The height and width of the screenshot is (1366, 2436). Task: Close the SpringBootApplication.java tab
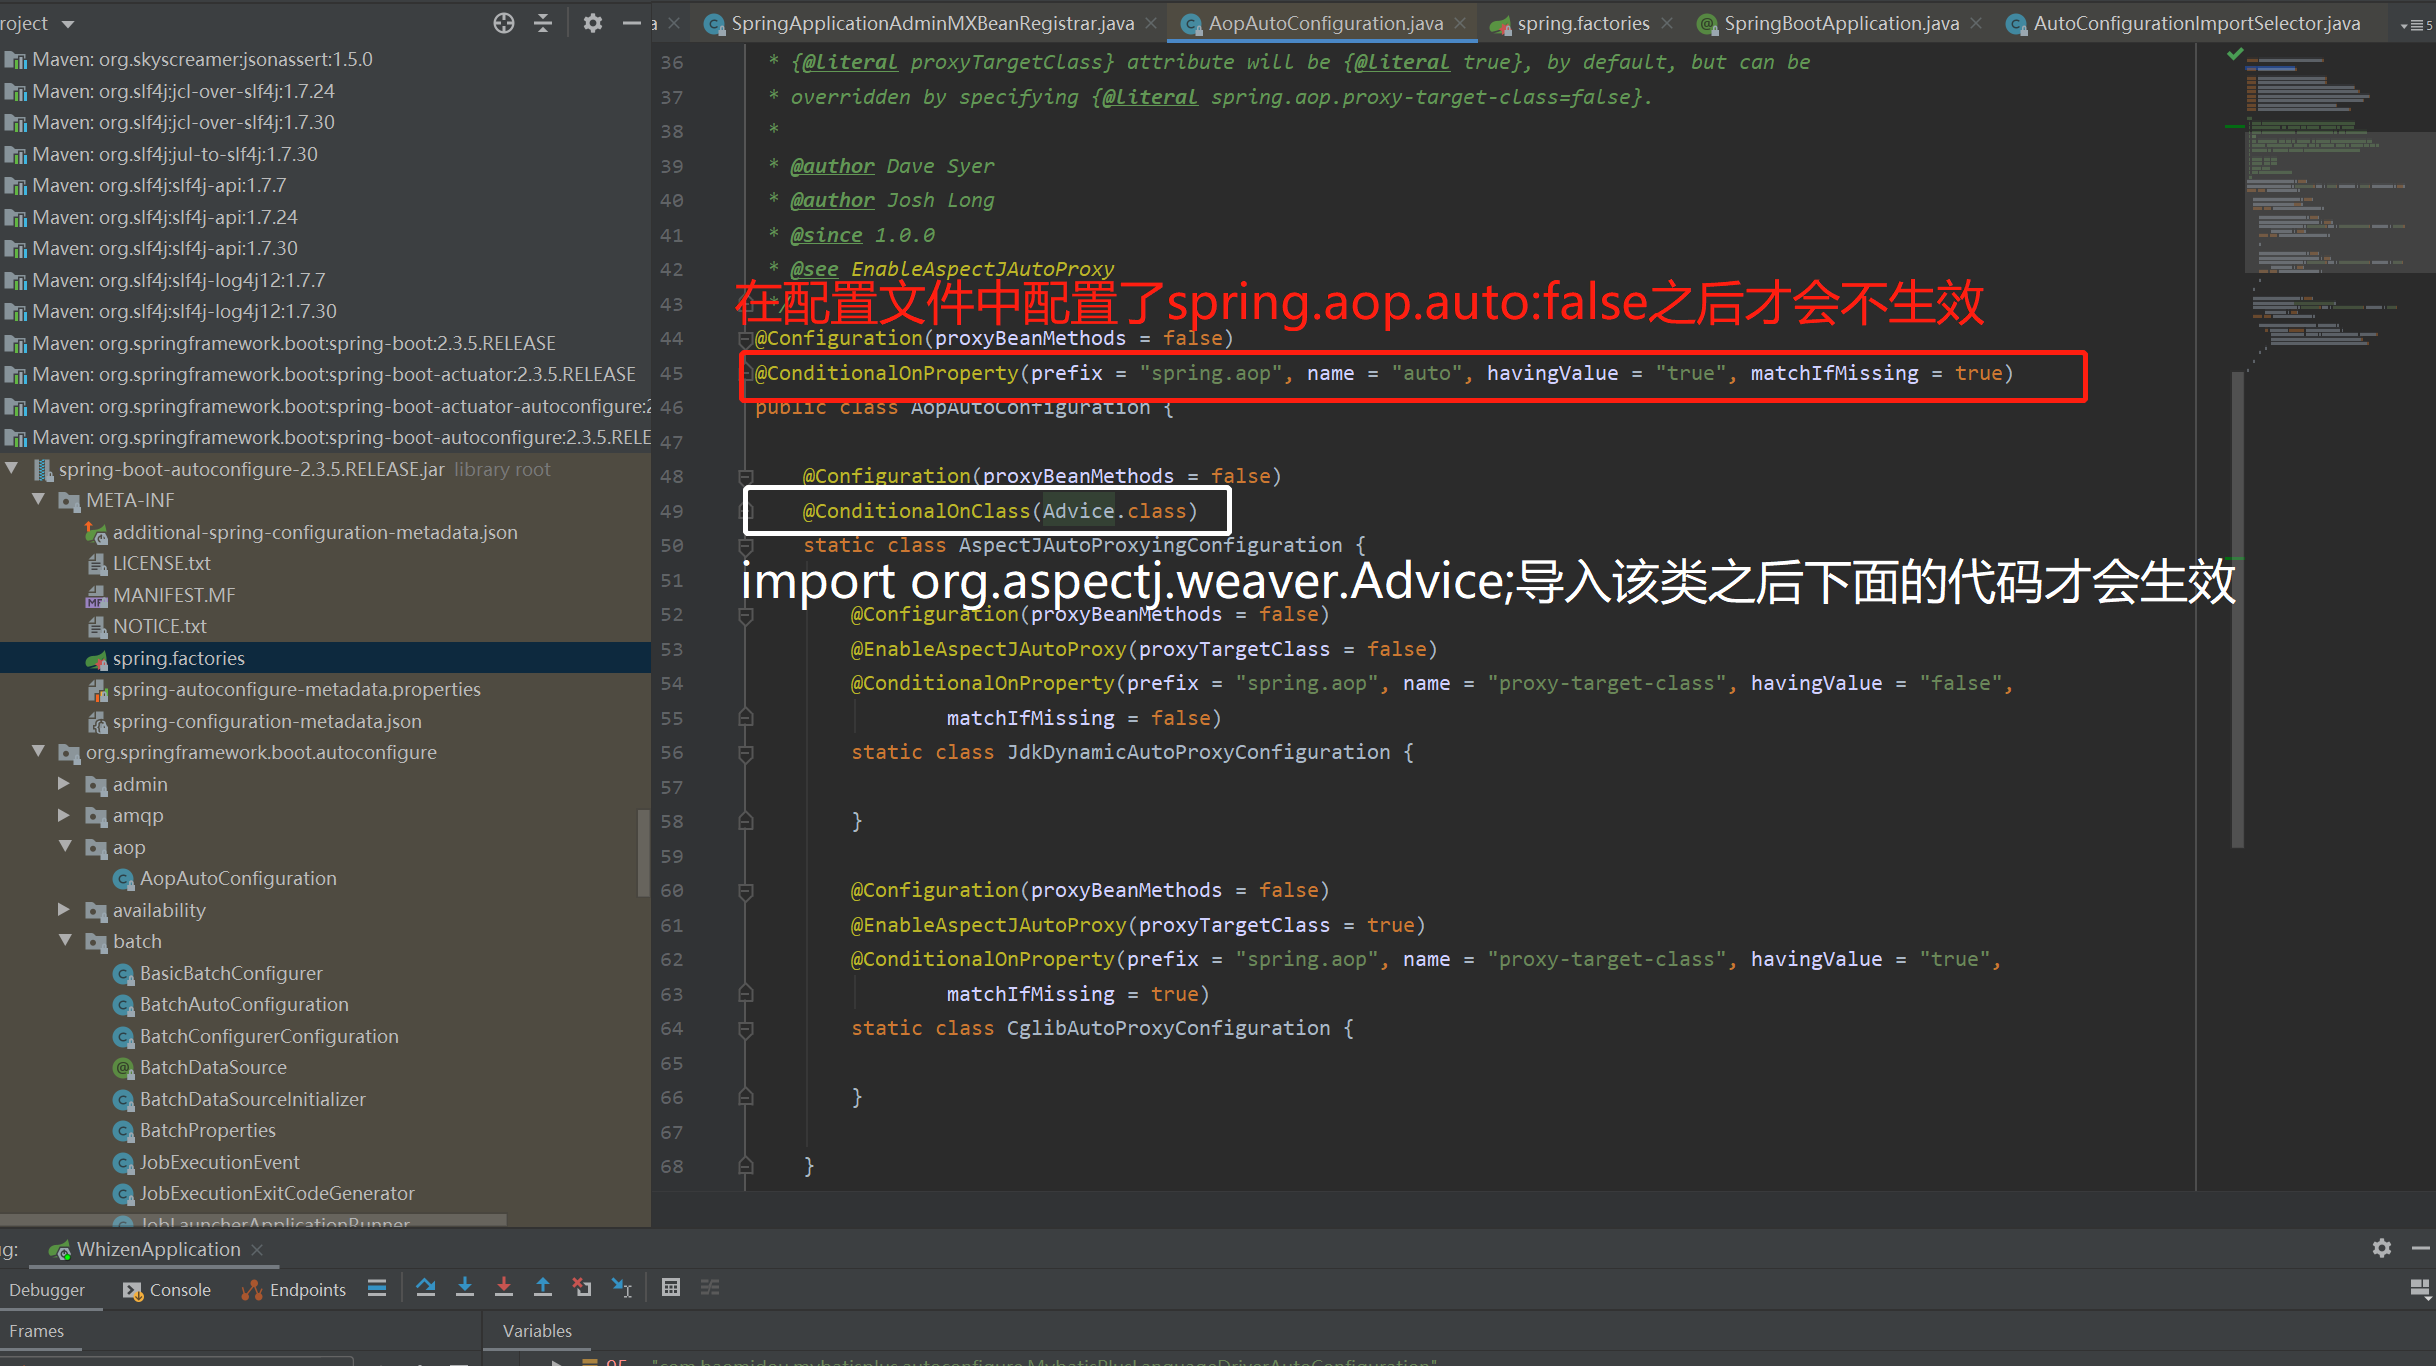(x=1976, y=23)
